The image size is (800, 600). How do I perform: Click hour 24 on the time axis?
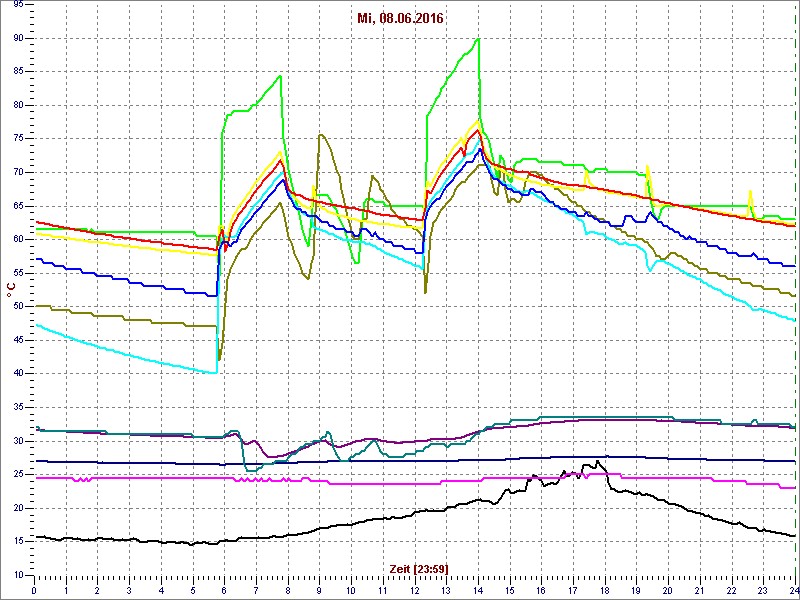point(793,591)
